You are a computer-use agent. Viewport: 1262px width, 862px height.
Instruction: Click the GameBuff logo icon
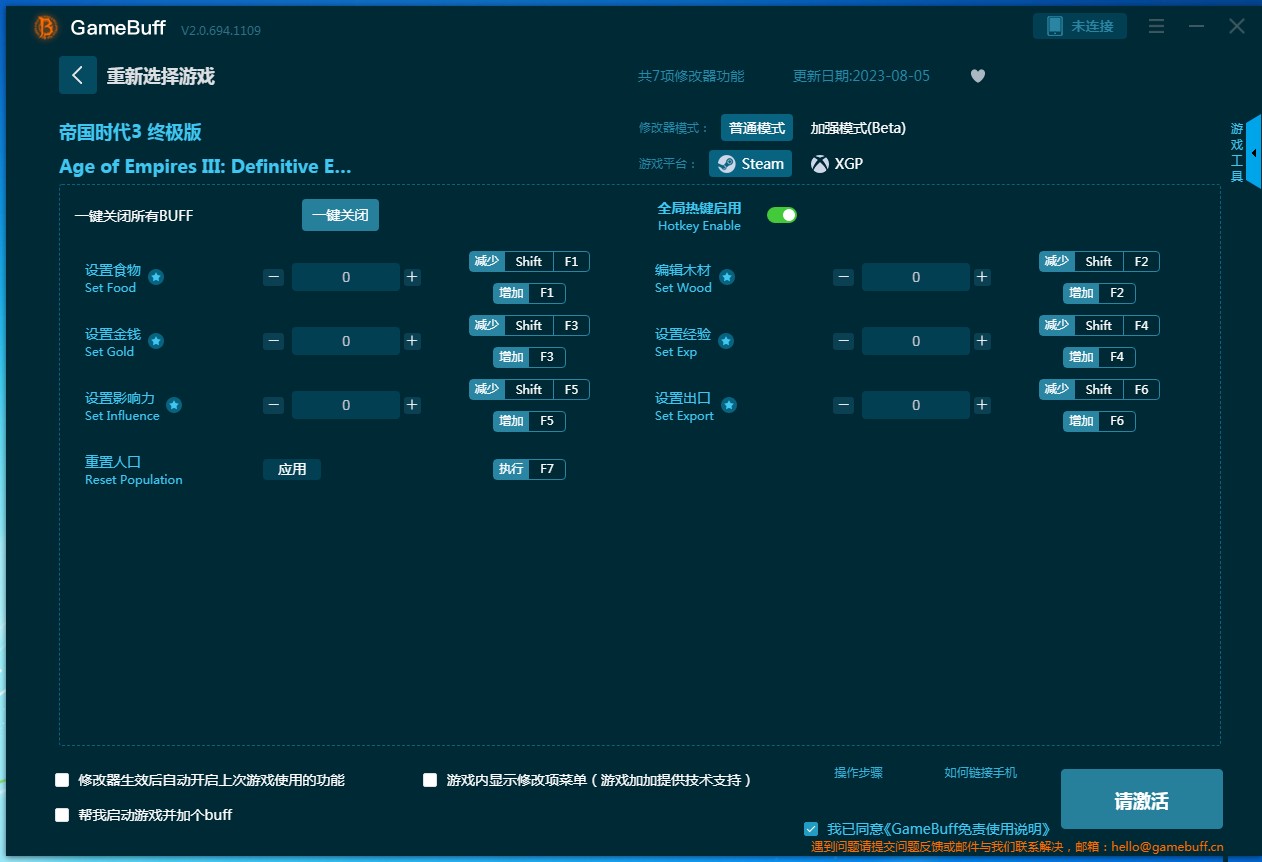point(46,28)
